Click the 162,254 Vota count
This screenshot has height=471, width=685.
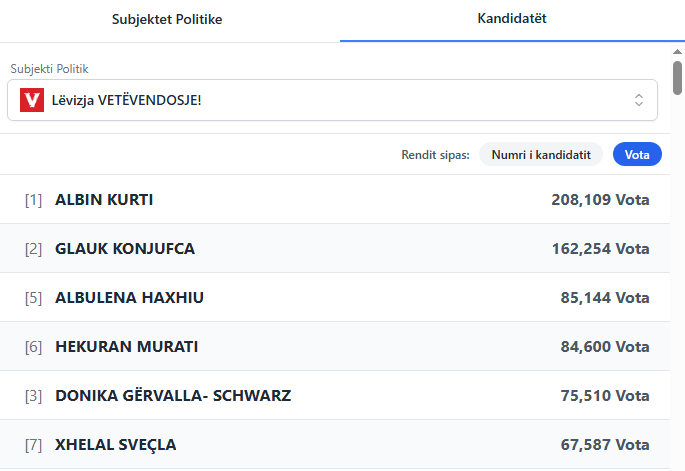[600, 249]
